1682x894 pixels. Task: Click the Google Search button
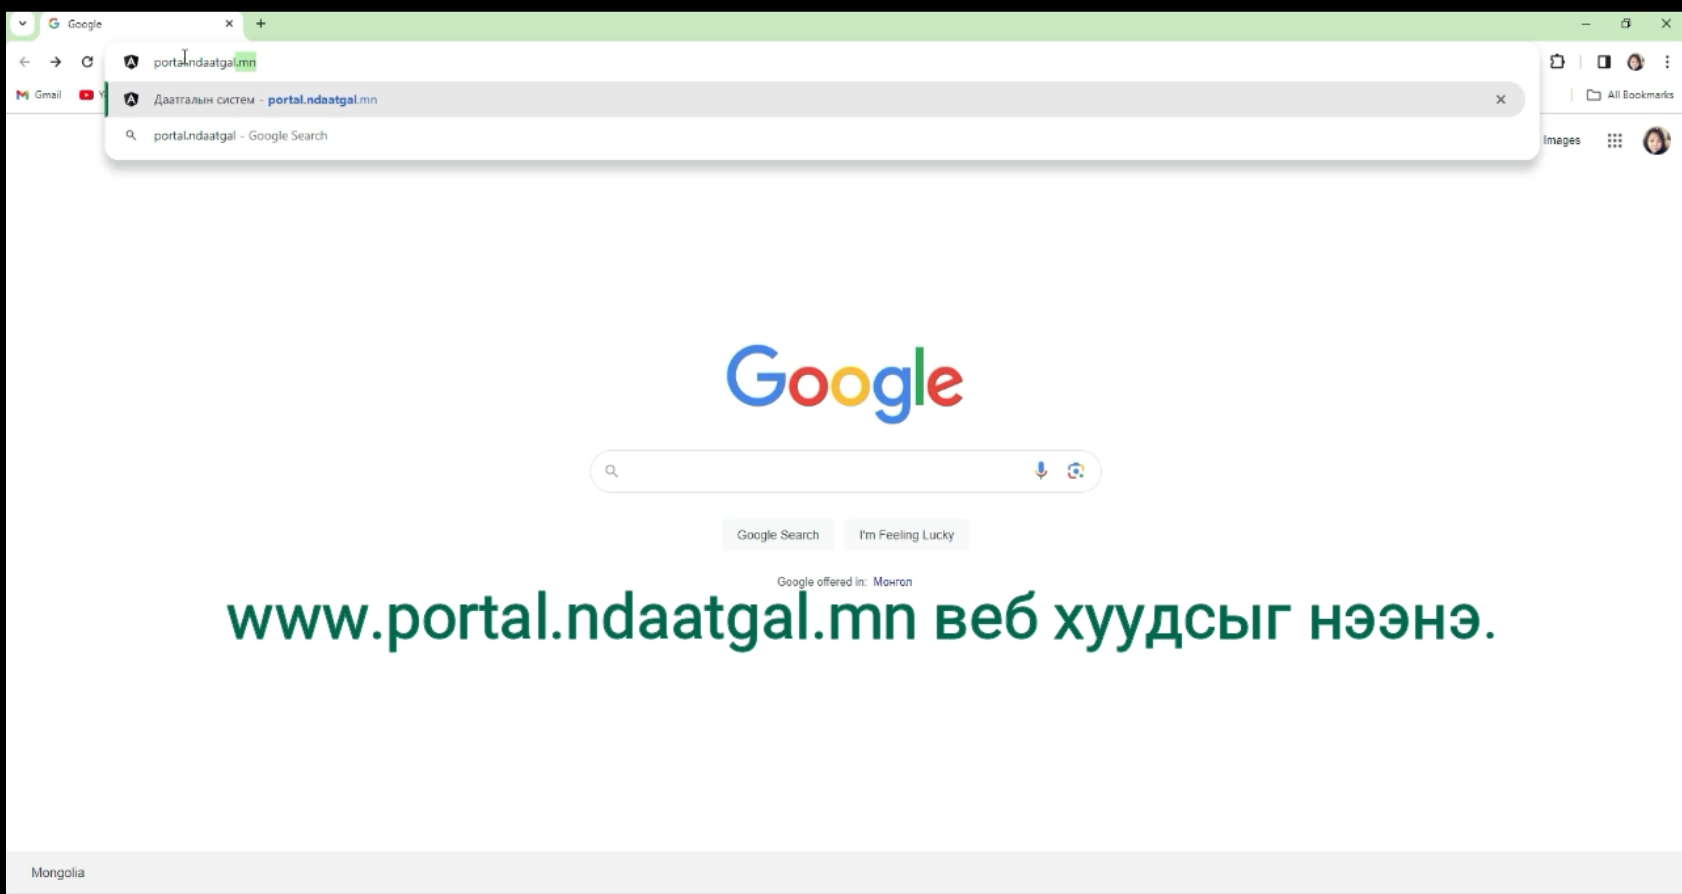click(778, 535)
